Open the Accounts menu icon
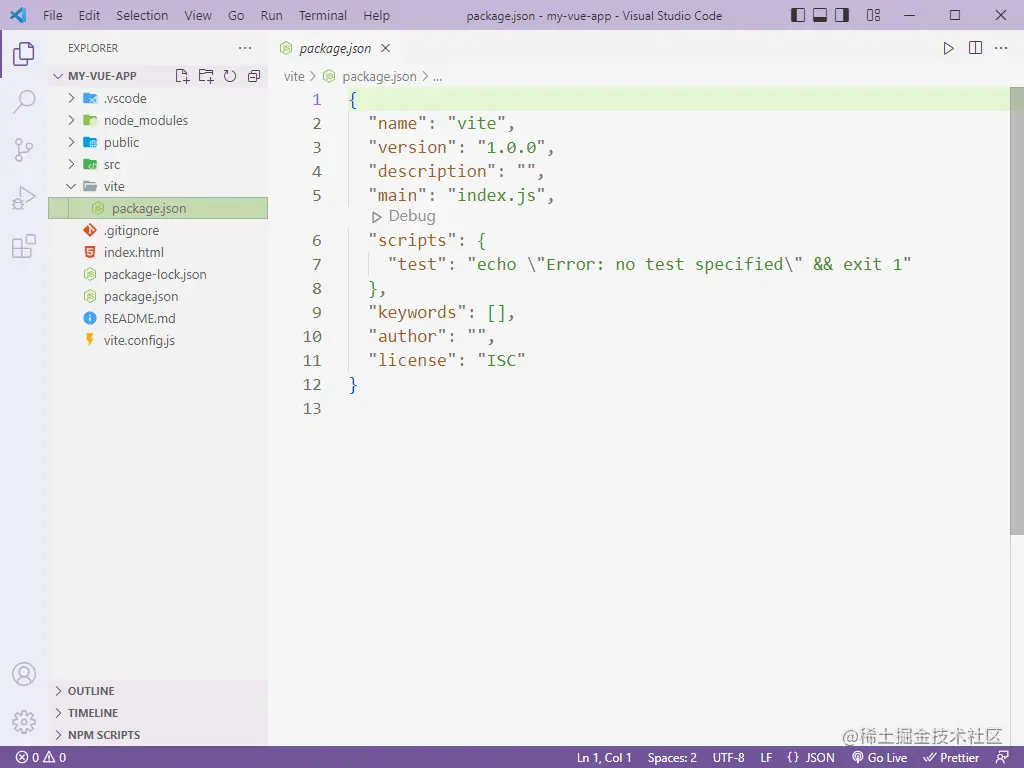Viewport: 1024px width, 768px height. (24, 674)
